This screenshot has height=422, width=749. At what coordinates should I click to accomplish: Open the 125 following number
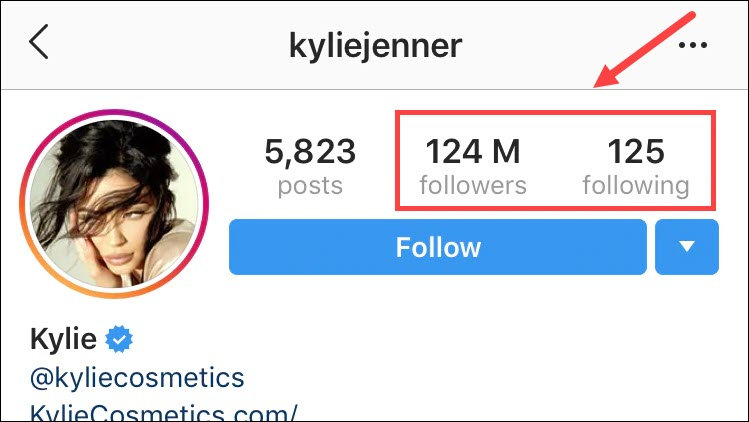point(636,151)
